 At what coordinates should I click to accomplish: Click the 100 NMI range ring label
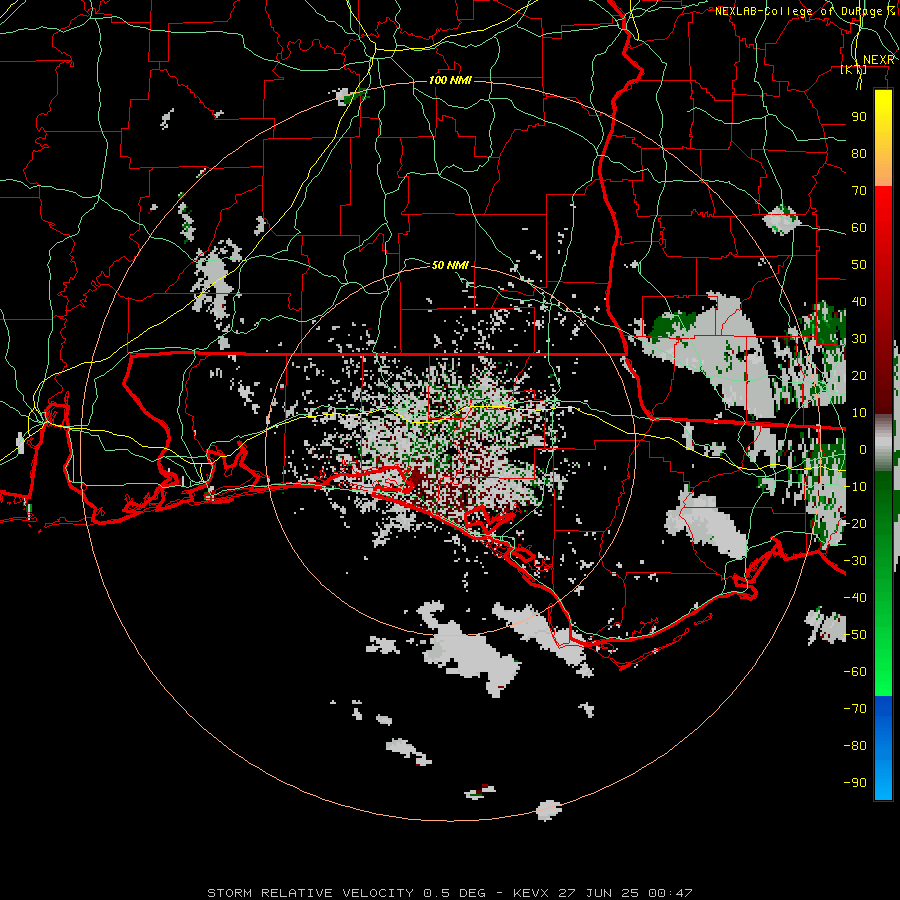tap(450, 80)
